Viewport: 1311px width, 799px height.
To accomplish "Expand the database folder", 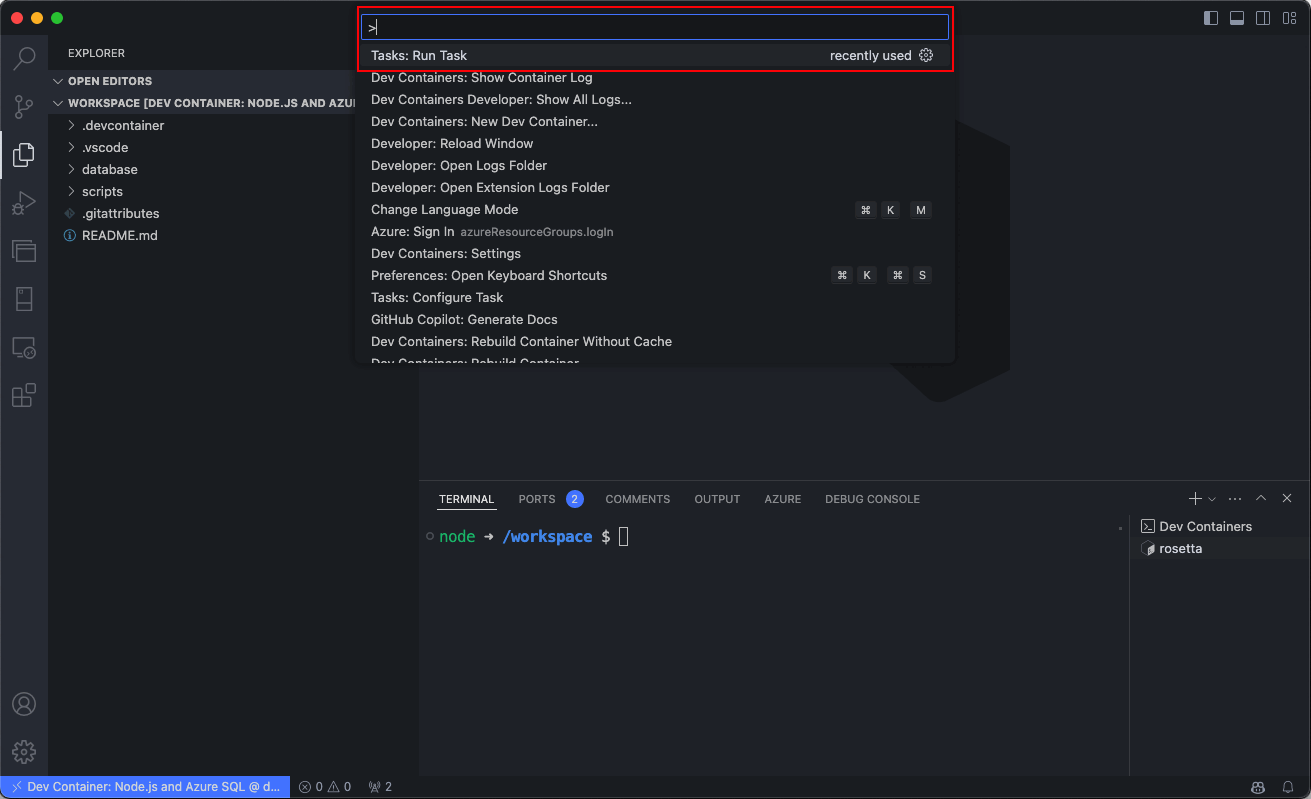I will [109, 169].
